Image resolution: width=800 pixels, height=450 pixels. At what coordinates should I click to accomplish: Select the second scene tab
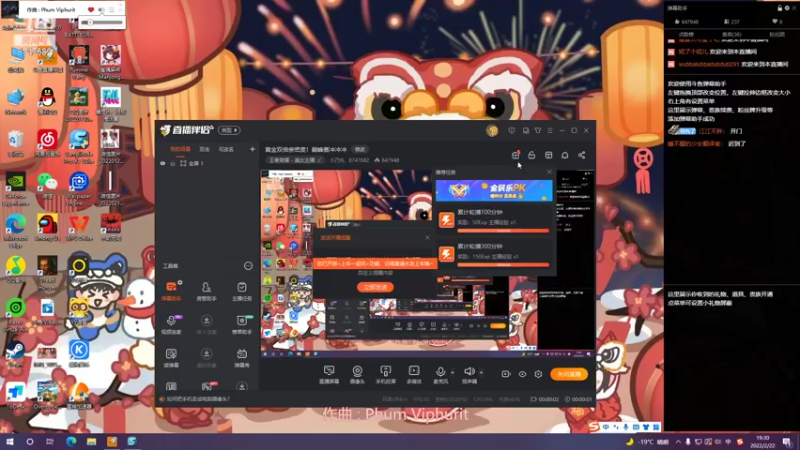pyautogui.click(x=205, y=149)
